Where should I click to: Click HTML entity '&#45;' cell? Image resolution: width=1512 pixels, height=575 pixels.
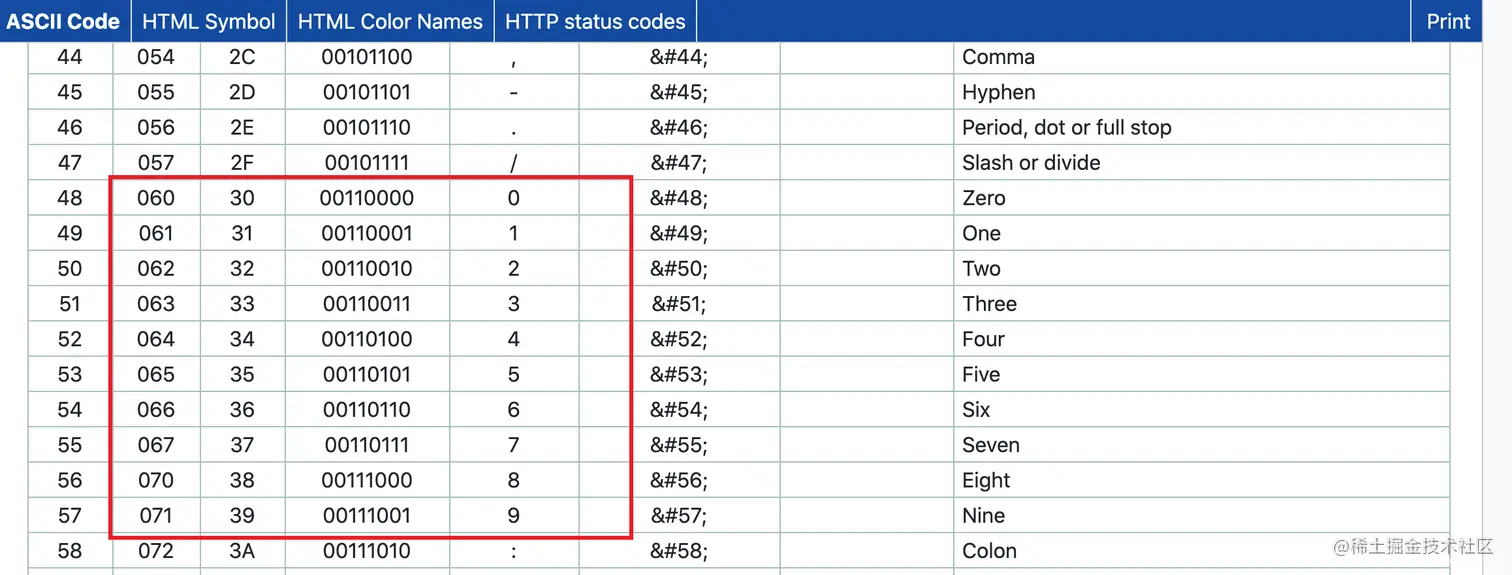click(679, 92)
